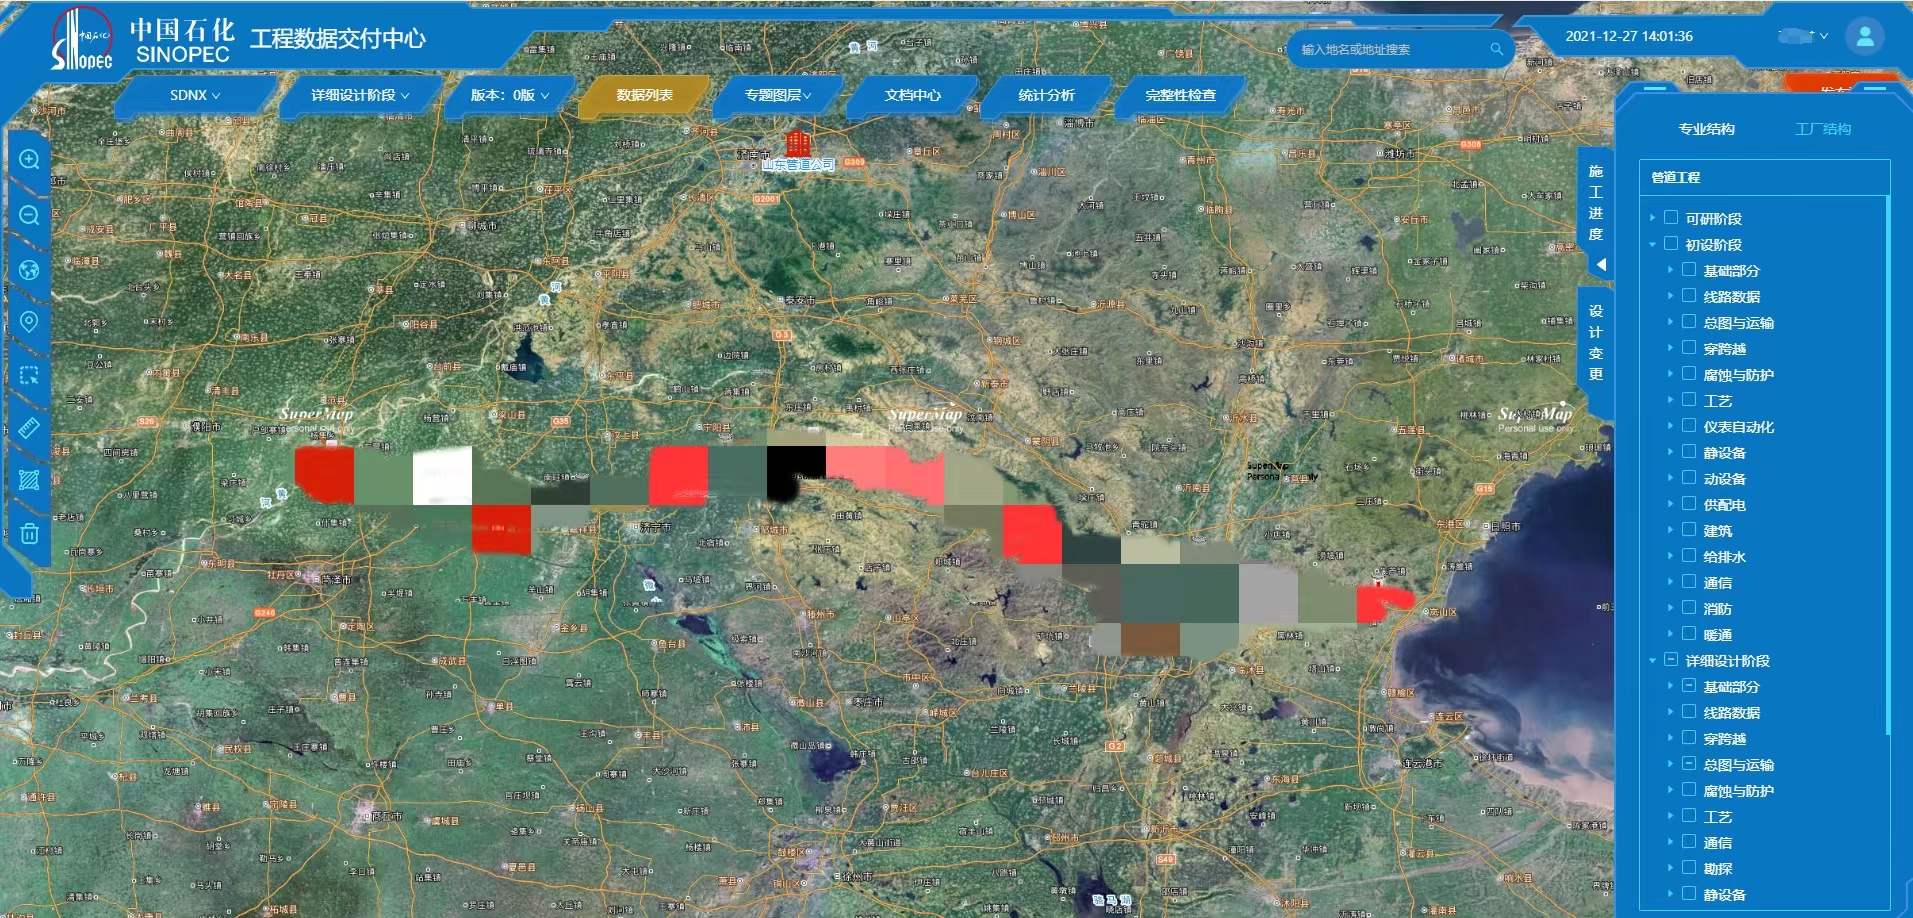Open the 文档中心 page
Viewport: 1913px width, 918px height.
[x=912, y=95]
